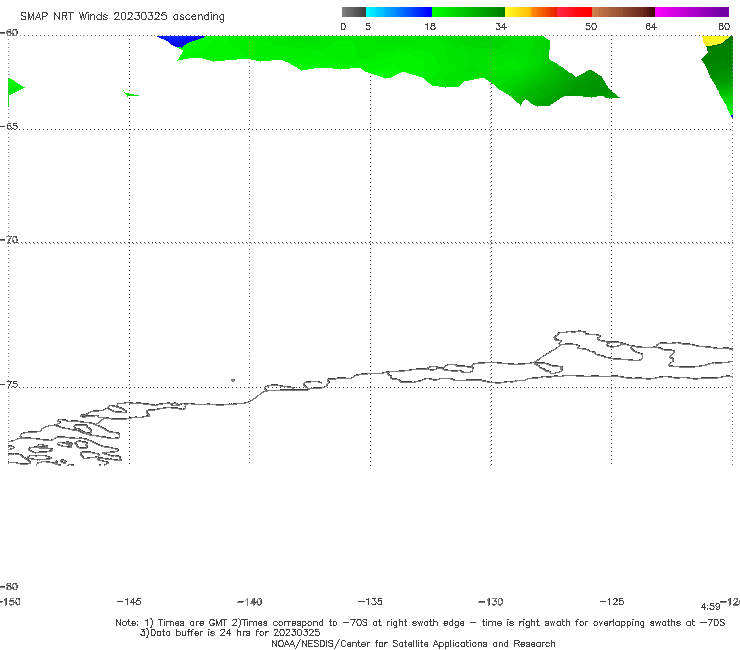Screen dimensions: 740x650
Task: Click the cyan-to-blue segment of the color bar
Action: pyautogui.click(x=399, y=12)
